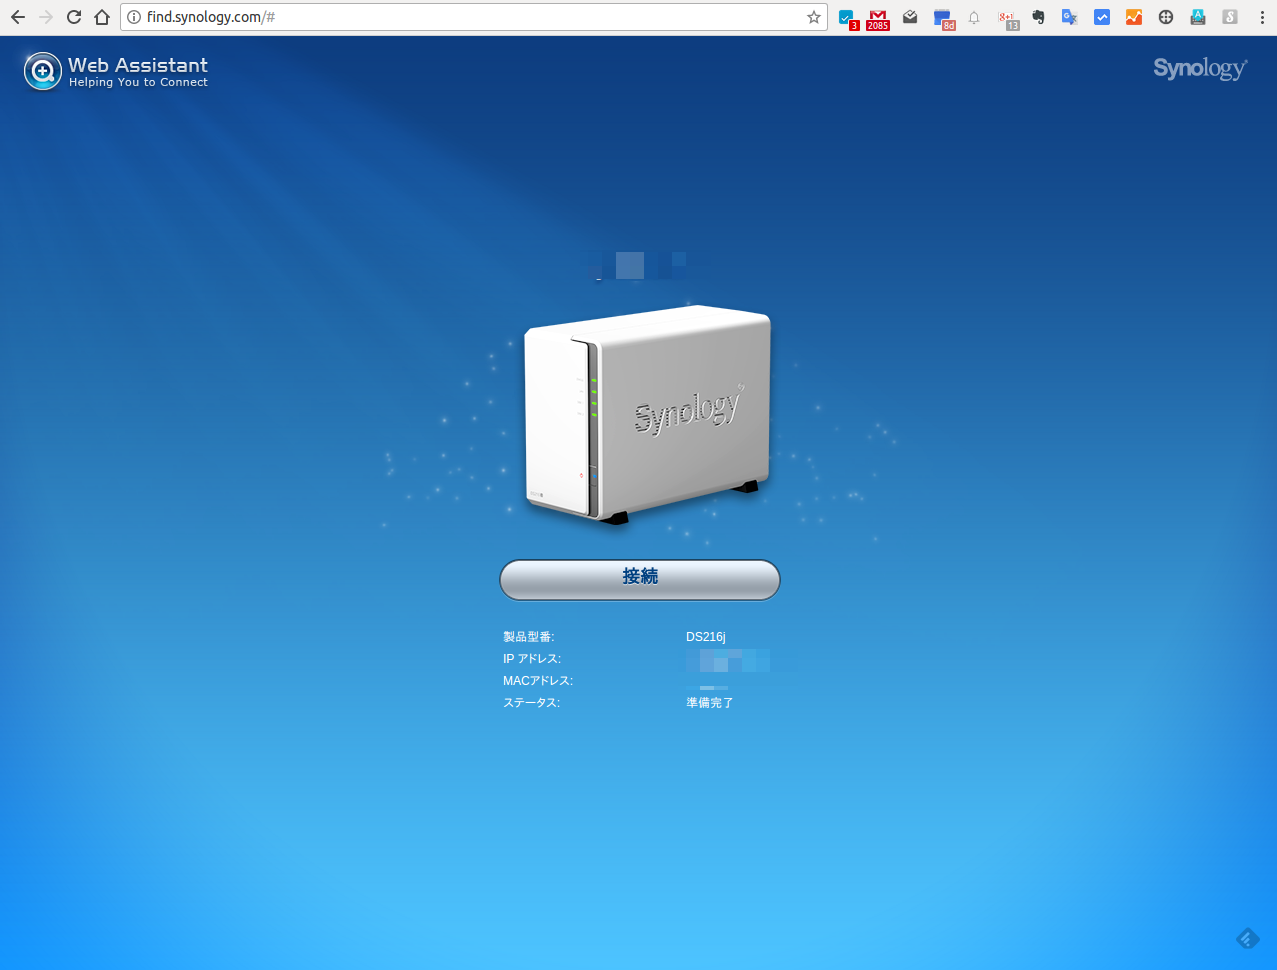The height and width of the screenshot is (970, 1277).
Task: Click the Helping You to Connect tagline
Action: click(x=138, y=83)
